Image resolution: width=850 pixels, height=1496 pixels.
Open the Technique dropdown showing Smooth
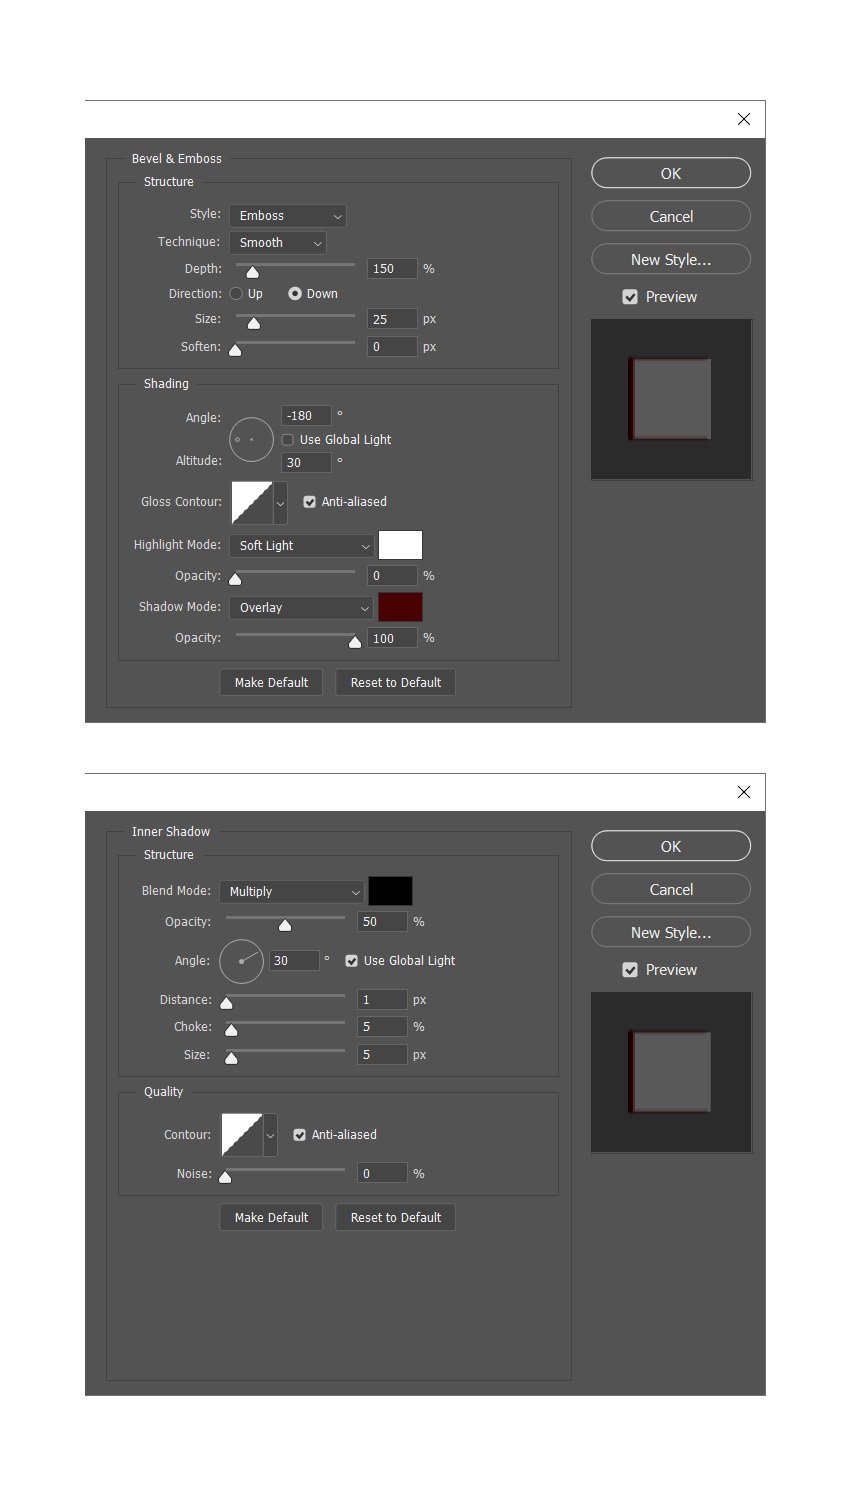click(277, 242)
